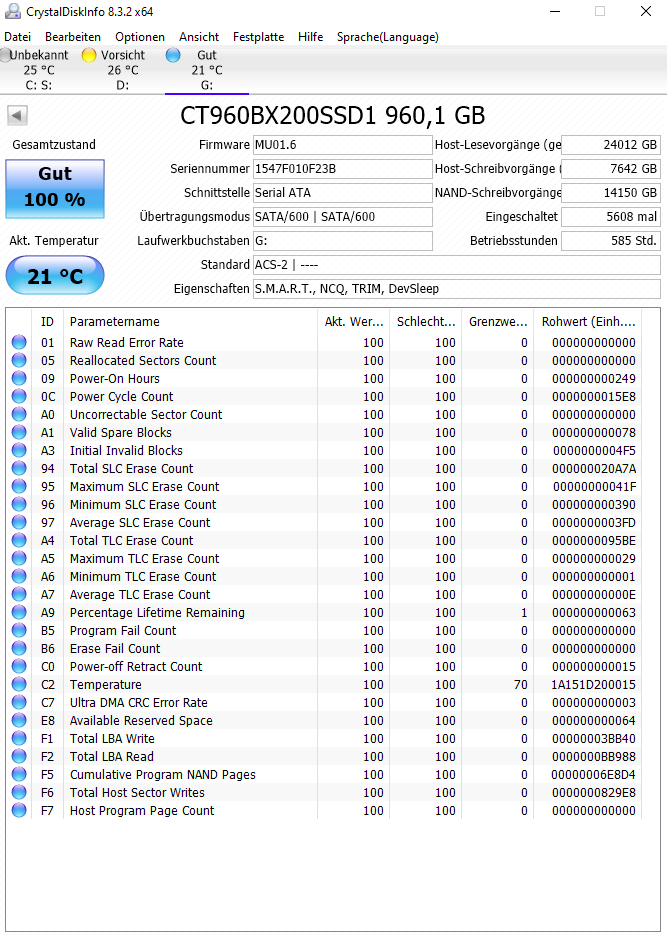667x937 pixels.
Task: Click status orb for Total LBA Write
Action: (19, 739)
